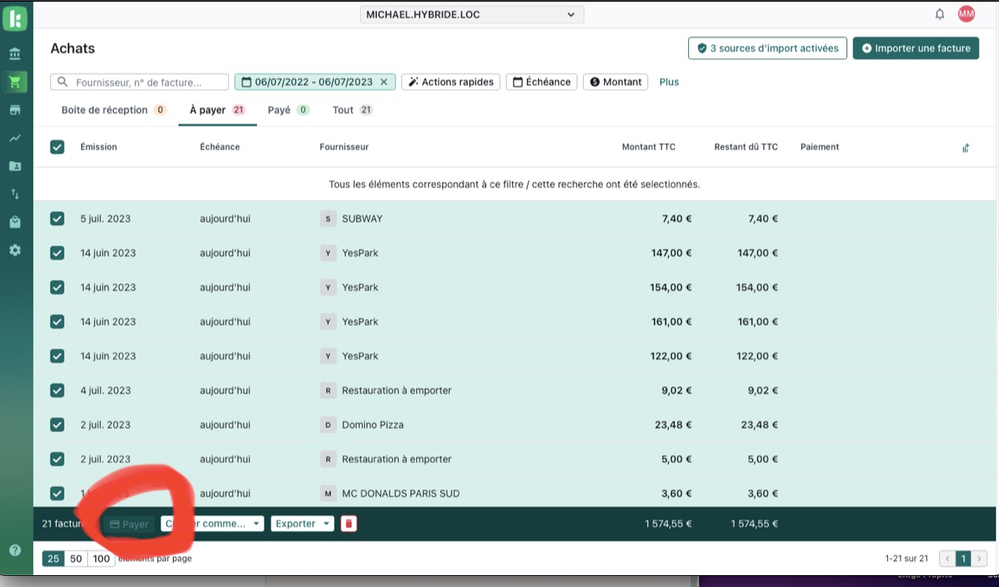Open the bank icon in the sidebar

[x=15, y=54]
